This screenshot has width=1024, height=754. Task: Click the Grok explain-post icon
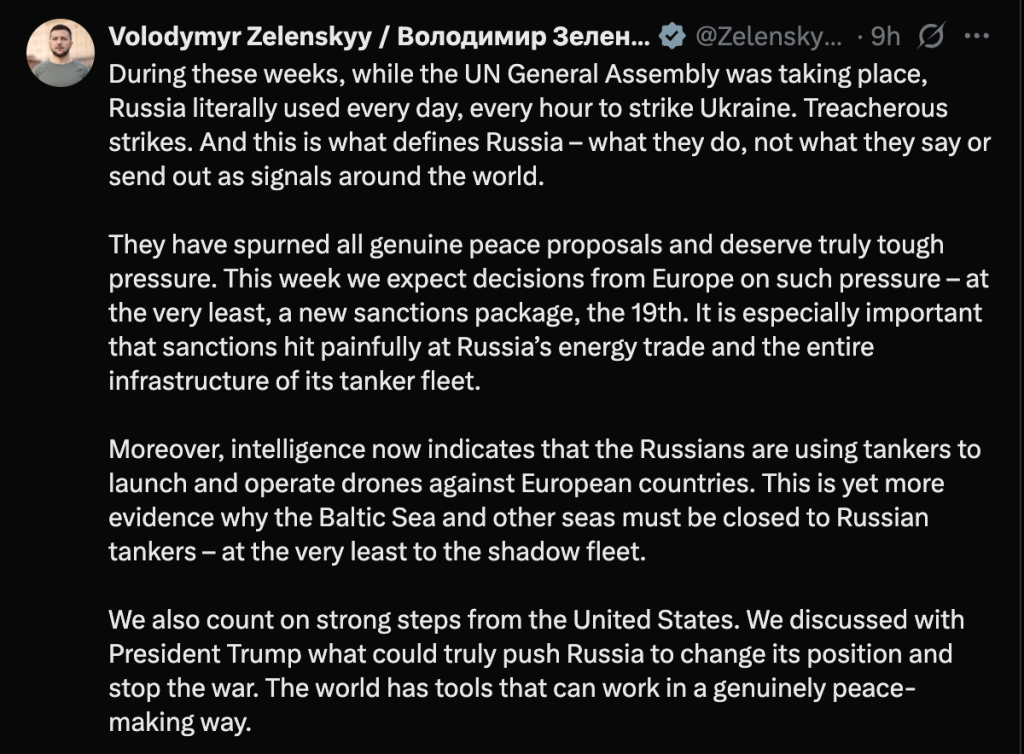point(931,38)
